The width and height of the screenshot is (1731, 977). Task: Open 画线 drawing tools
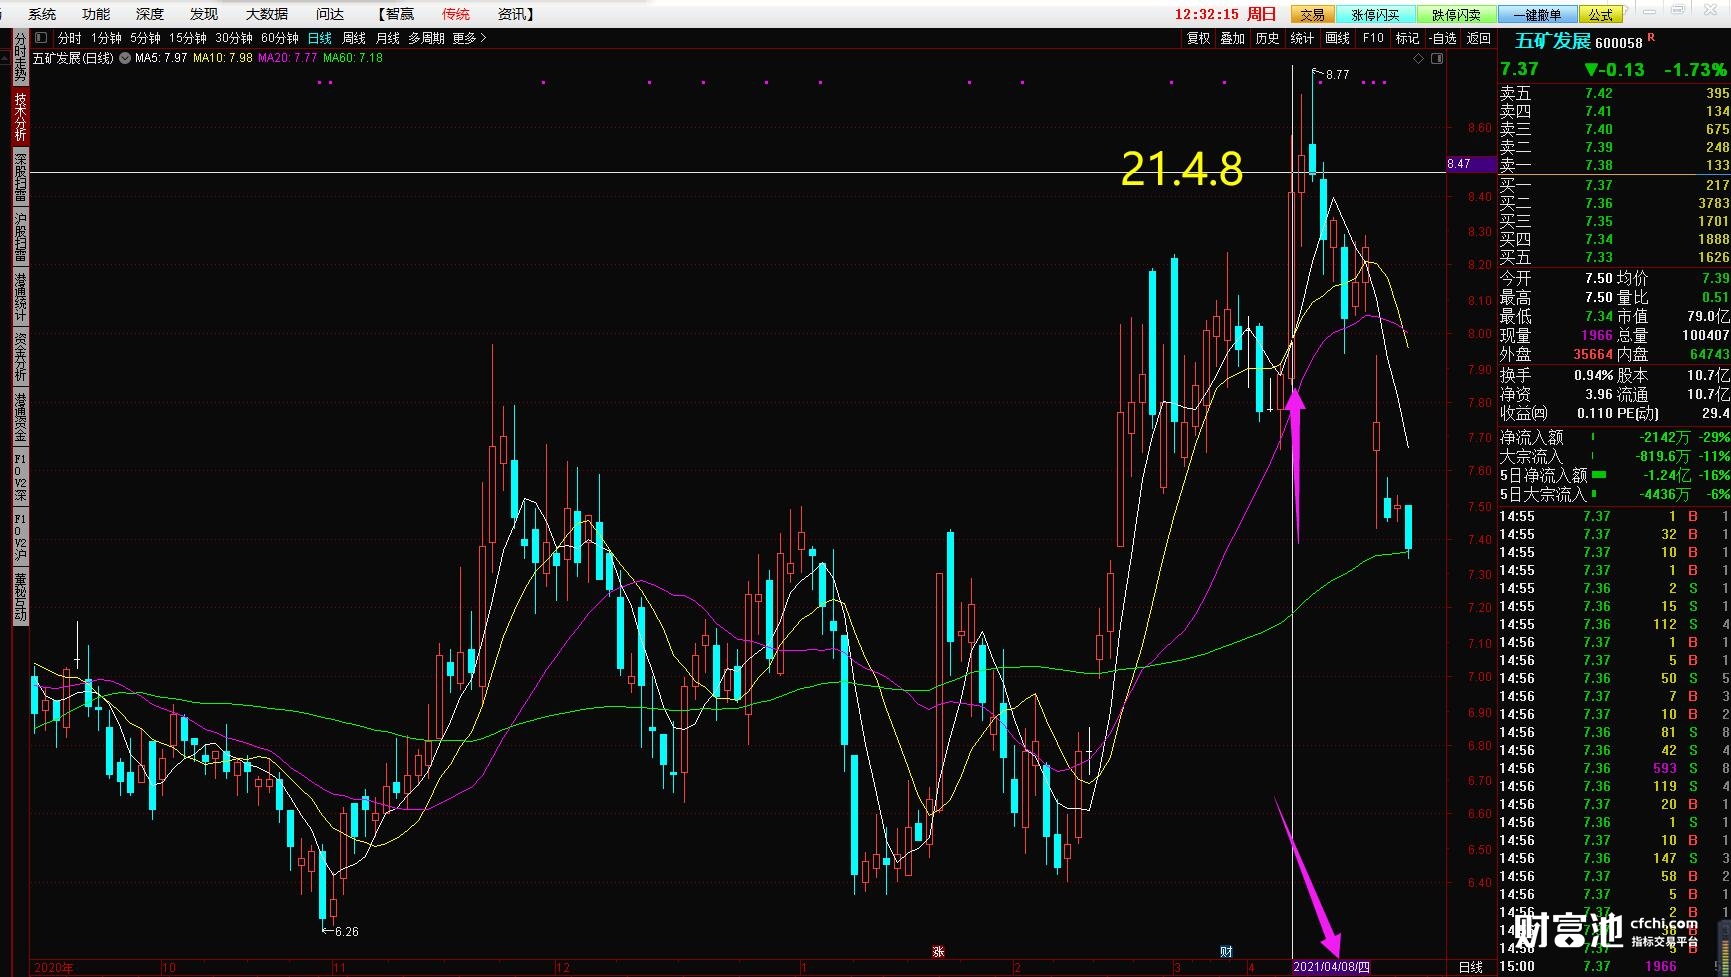[1337, 38]
